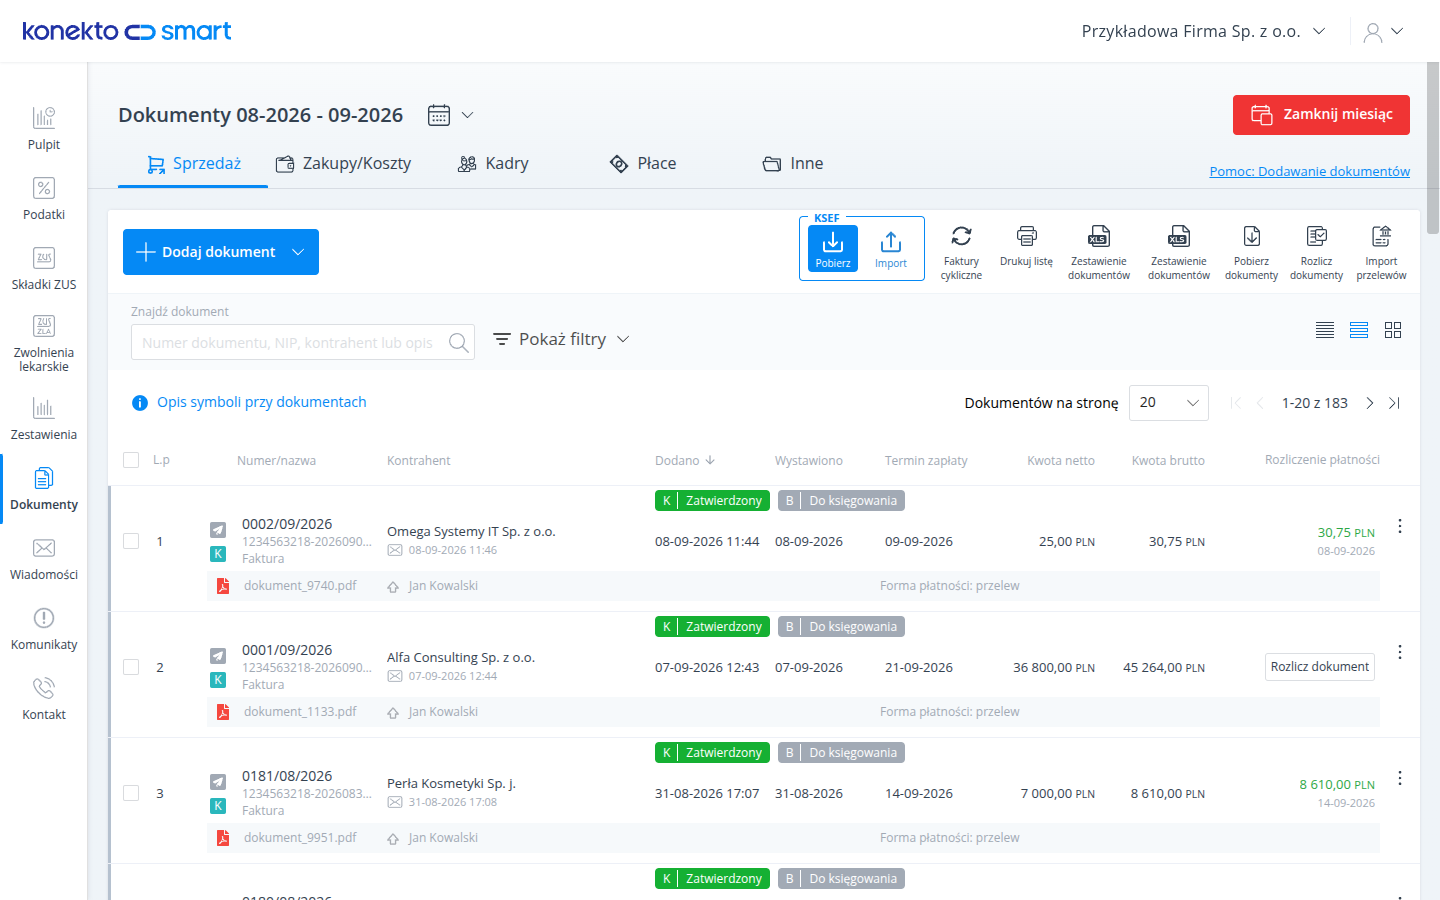This screenshot has width=1440, height=900.
Task: Jump to last page of documents
Action: tap(1395, 403)
